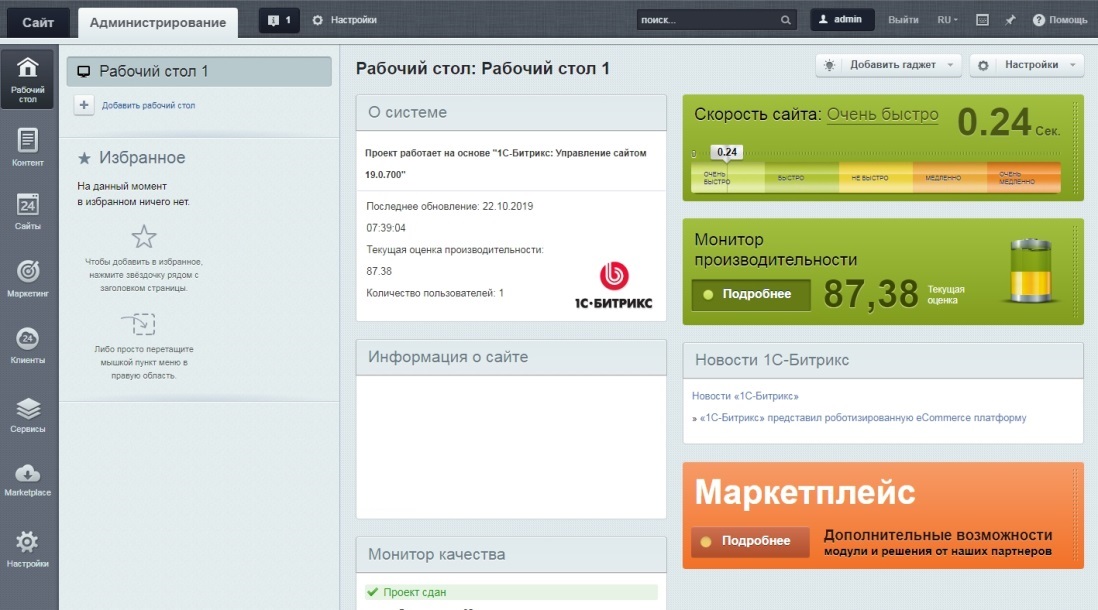Image resolution: width=1098 pixels, height=610 pixels.
Task: Click Подробнее in Маркетплейс banner
Action: coord(750,541)
